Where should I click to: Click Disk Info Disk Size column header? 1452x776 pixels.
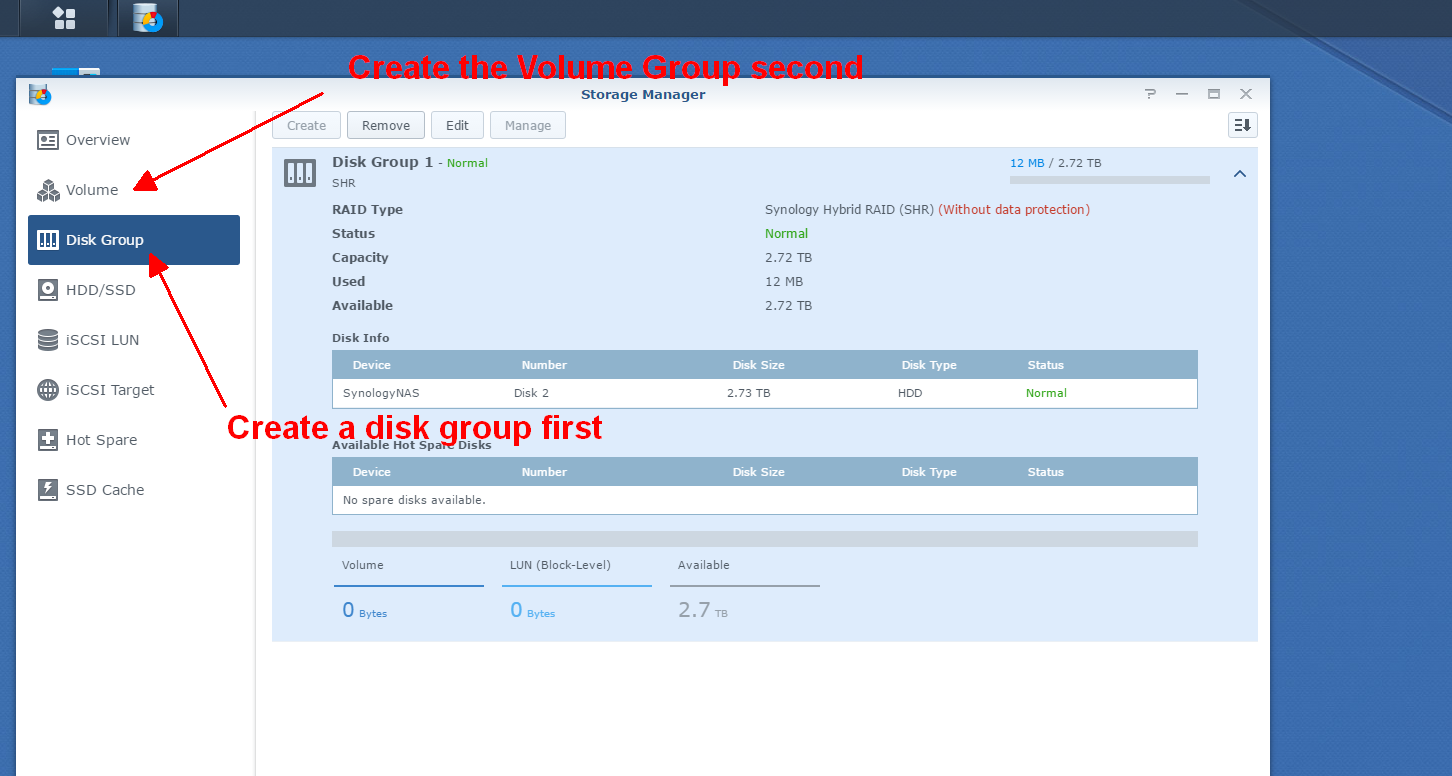tap(758, 365)
